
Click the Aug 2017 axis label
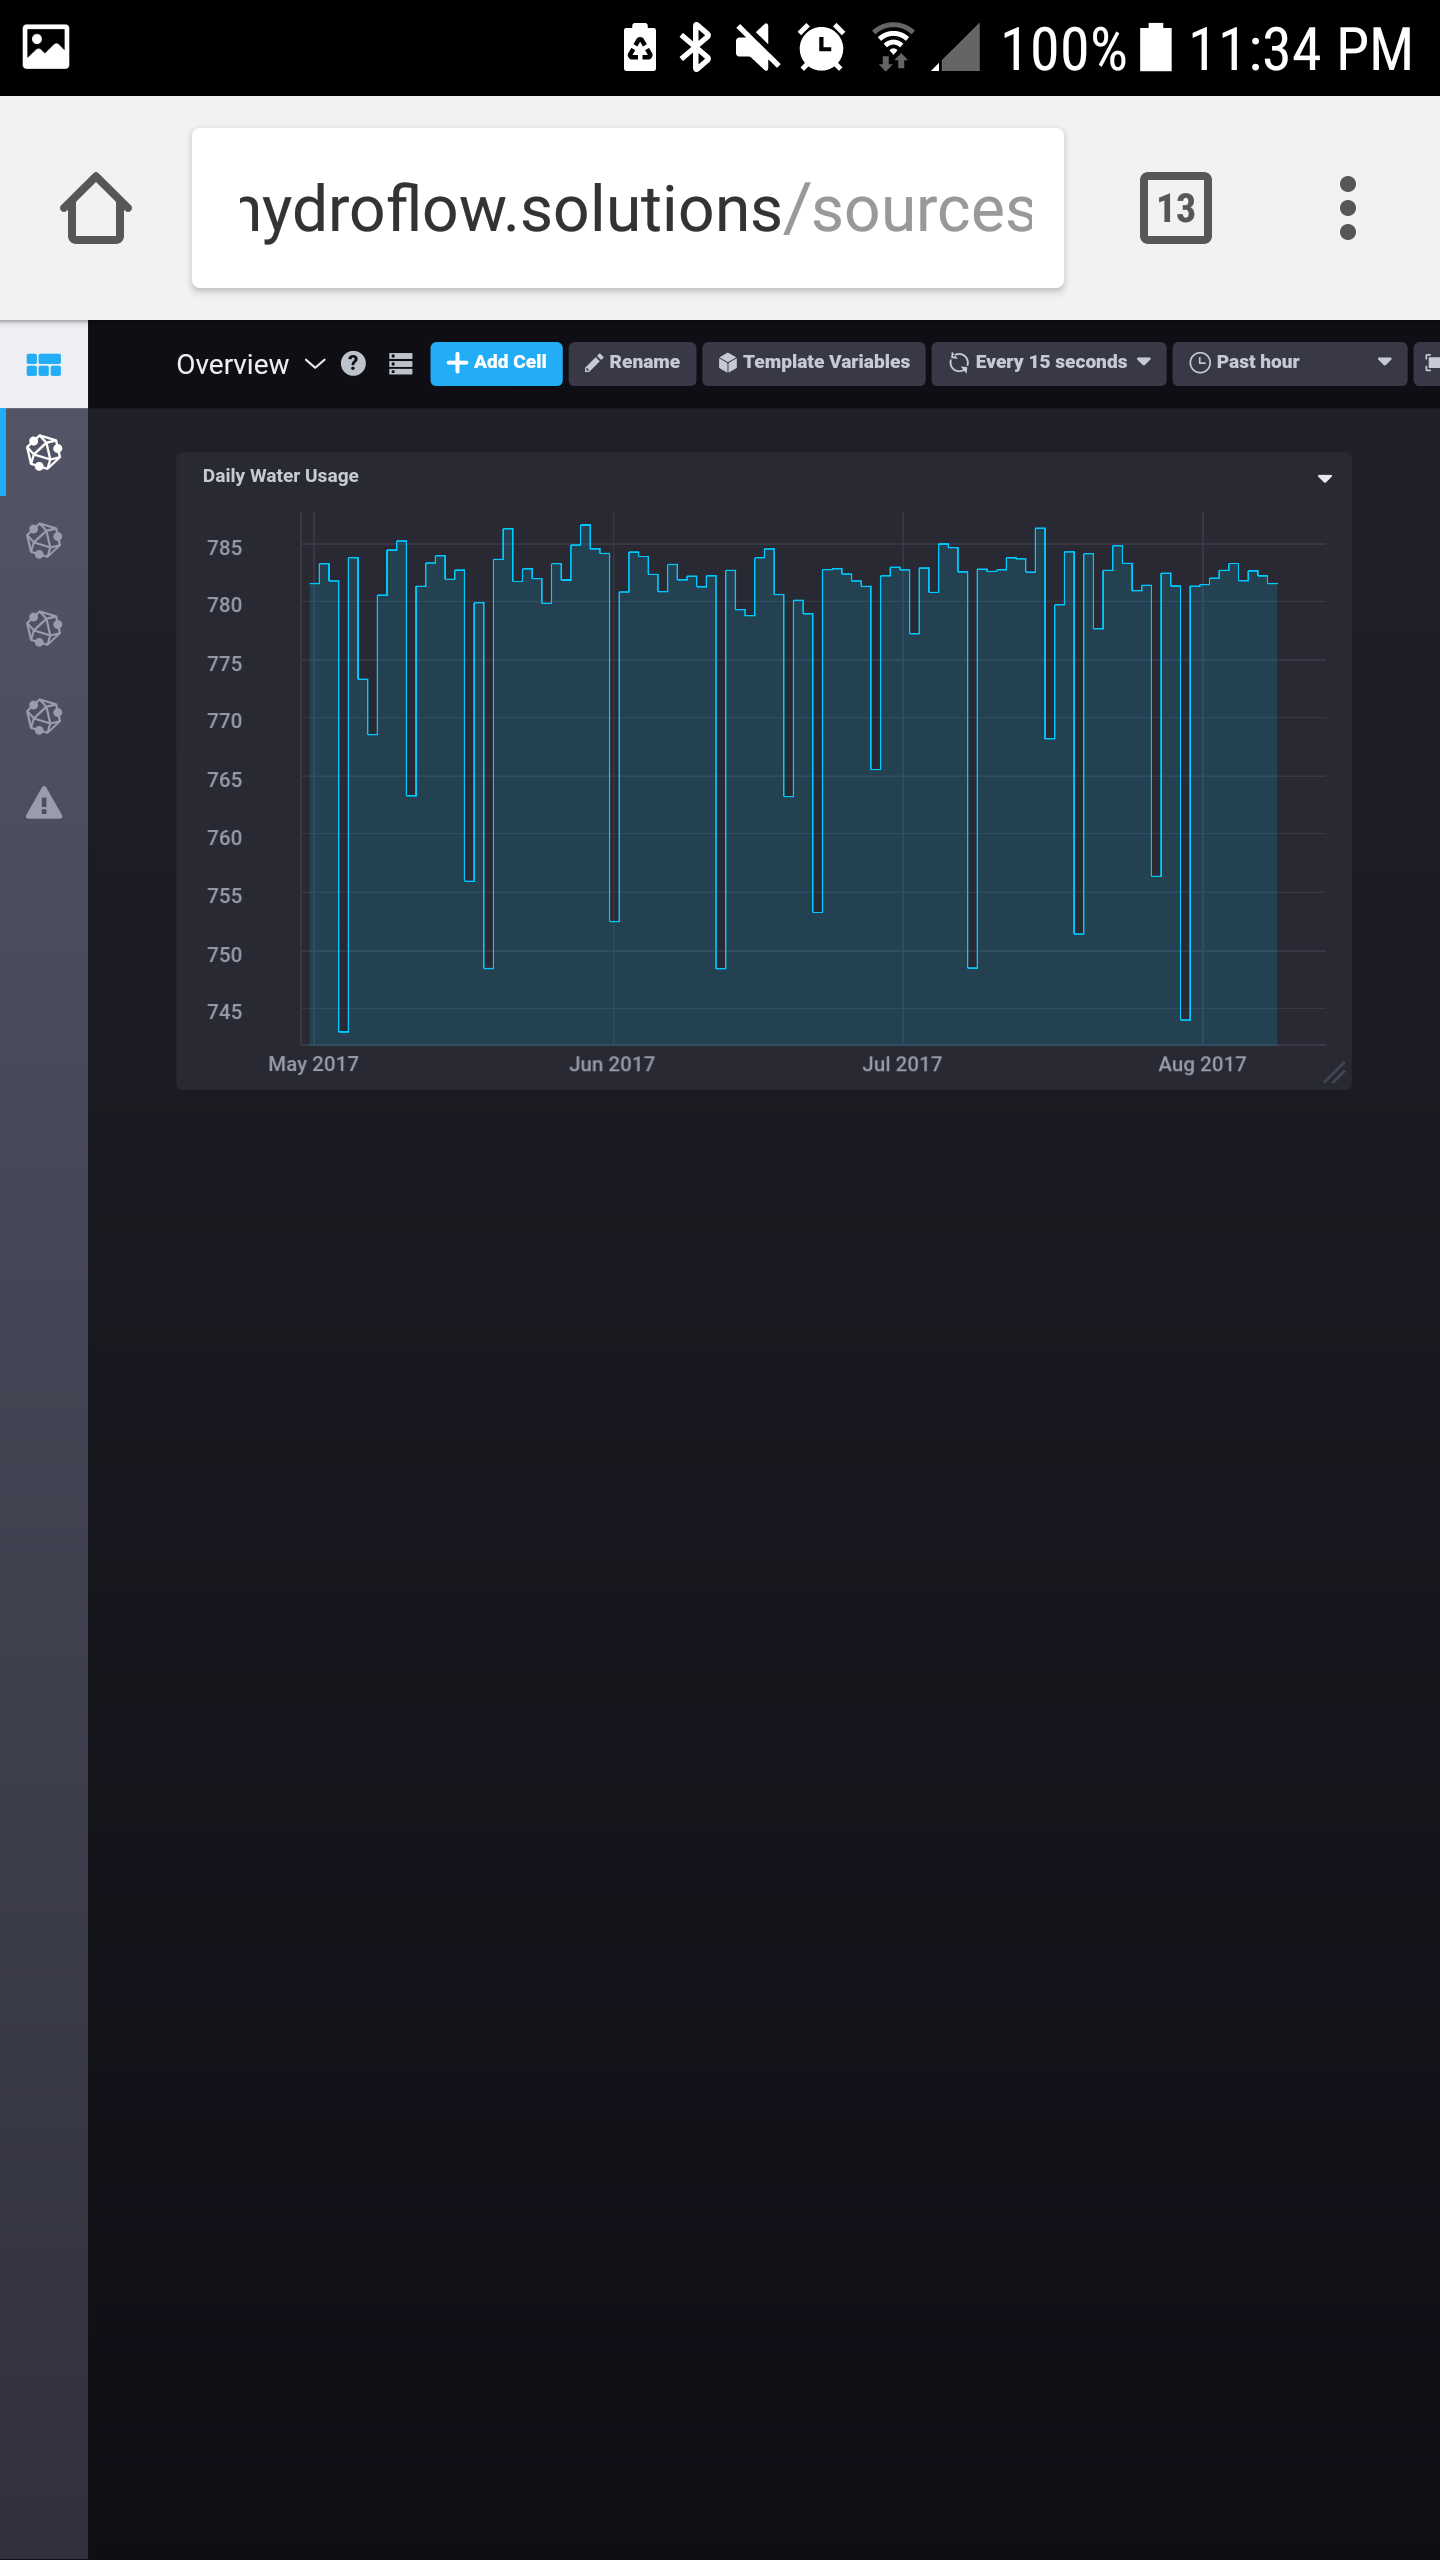(x=1202, y=1064)
